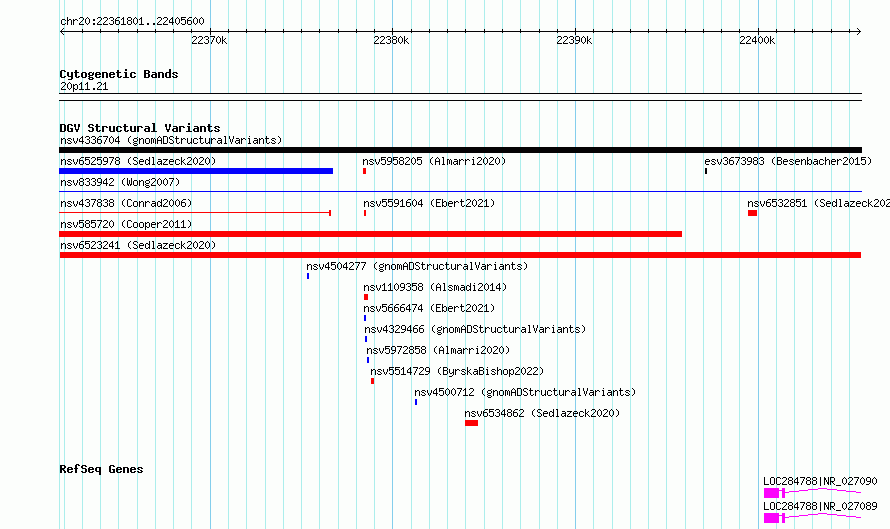The height and width of the screenshot is (529, 890).
Task: Click the blue nsv4500712 variant marker
Action: (x=416, y=402)
